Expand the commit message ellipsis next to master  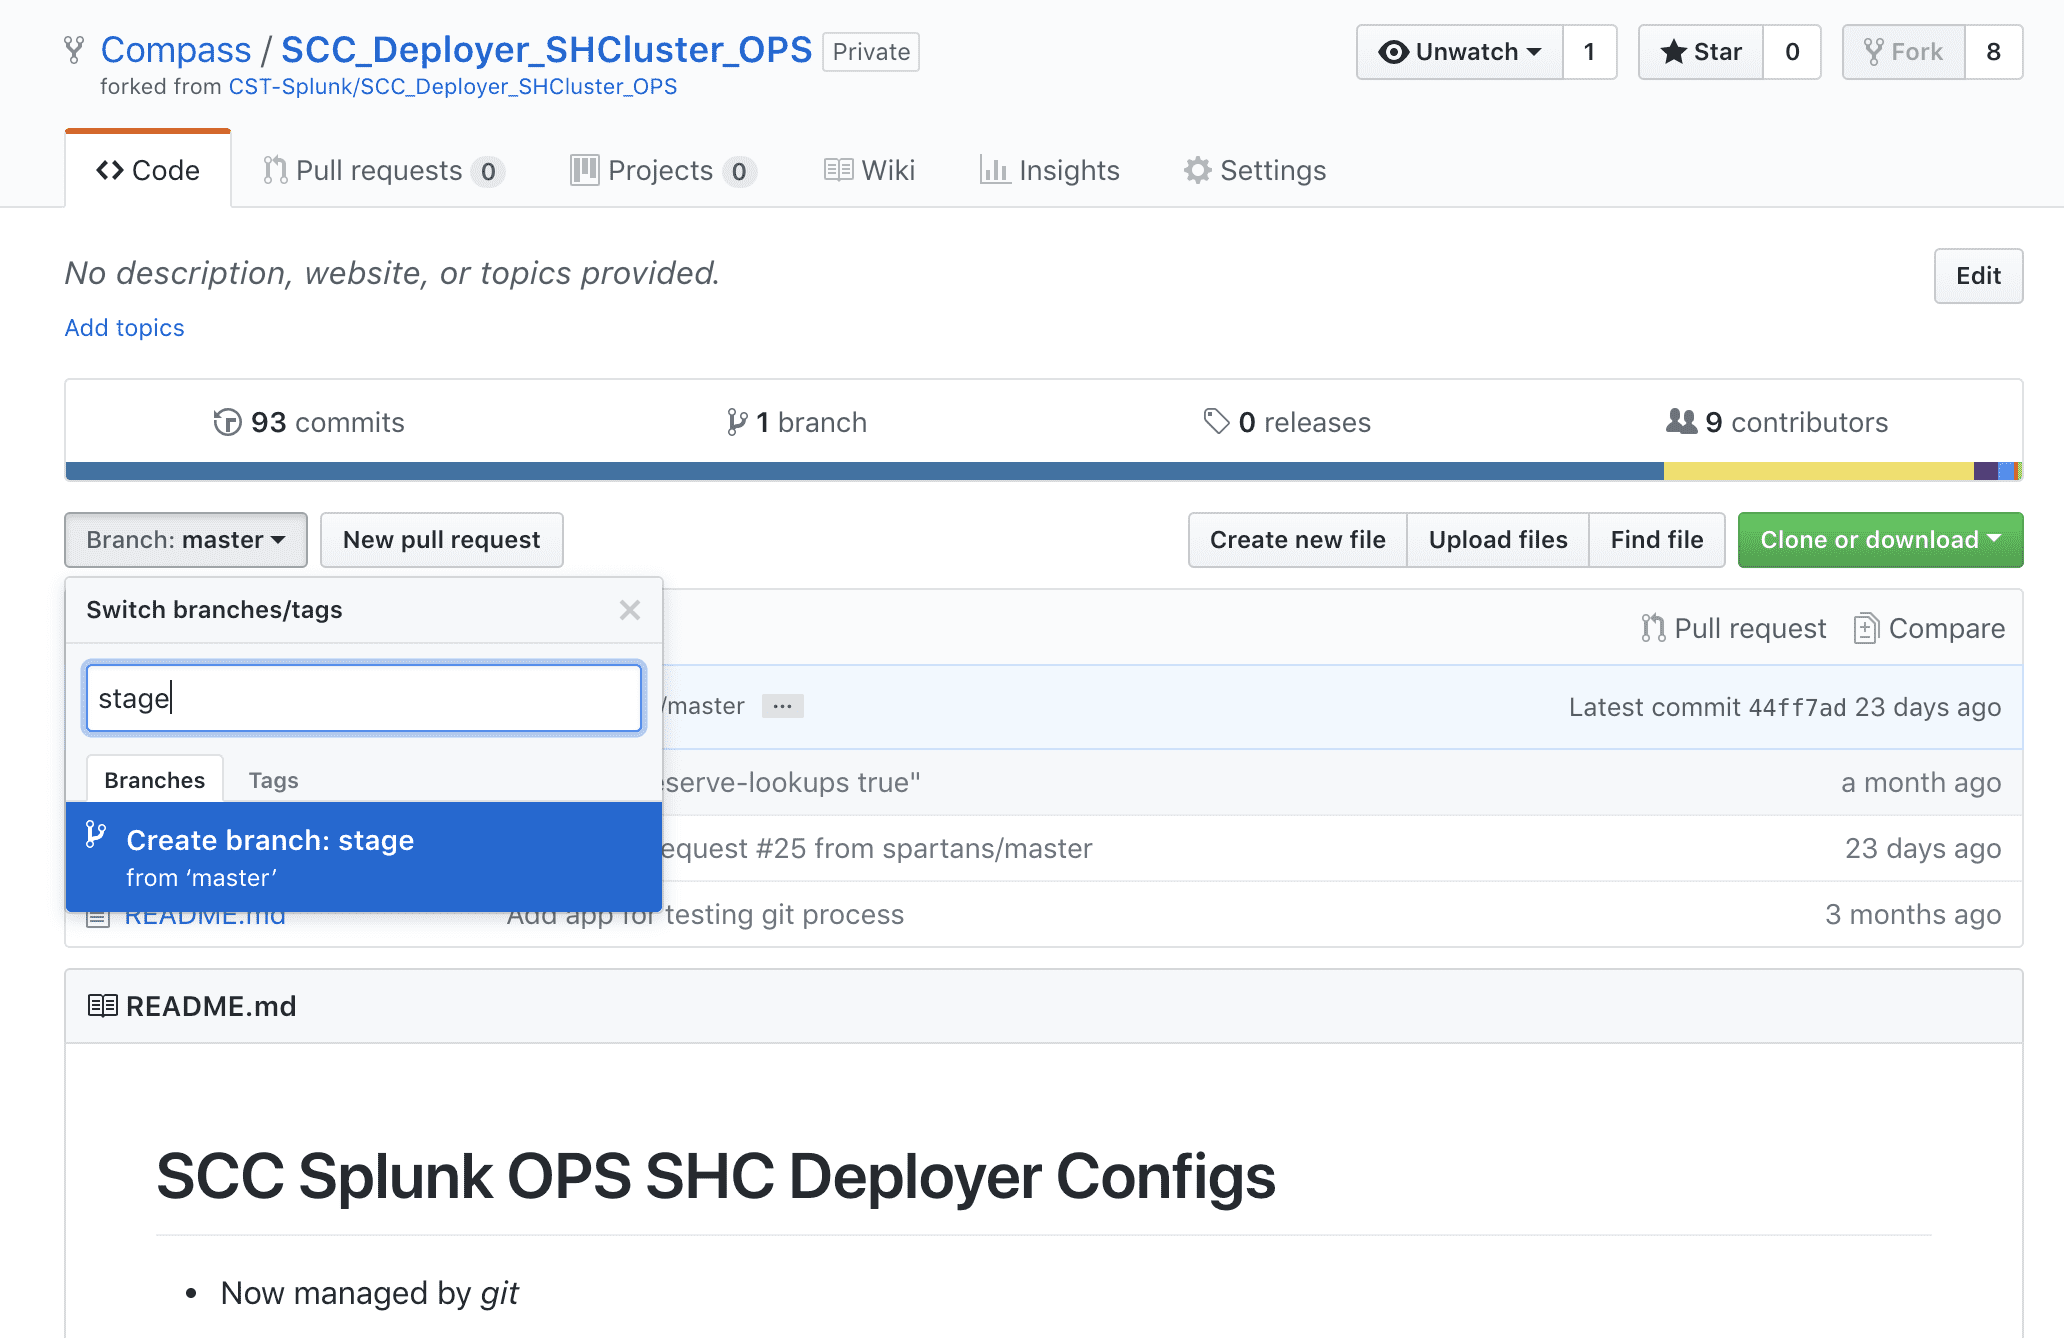(x=783, y=706)
